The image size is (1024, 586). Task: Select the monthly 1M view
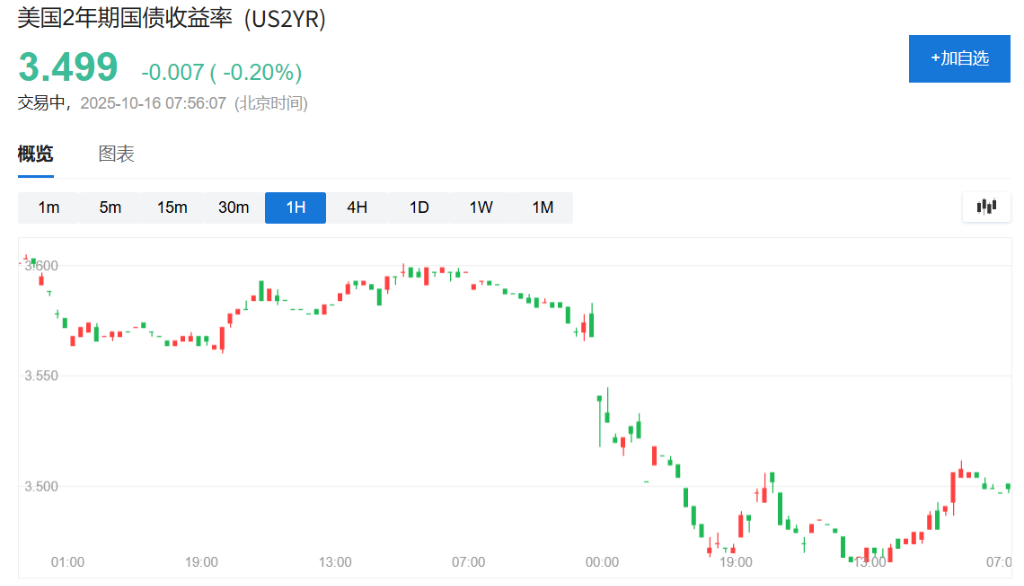[x=542, y=207]
